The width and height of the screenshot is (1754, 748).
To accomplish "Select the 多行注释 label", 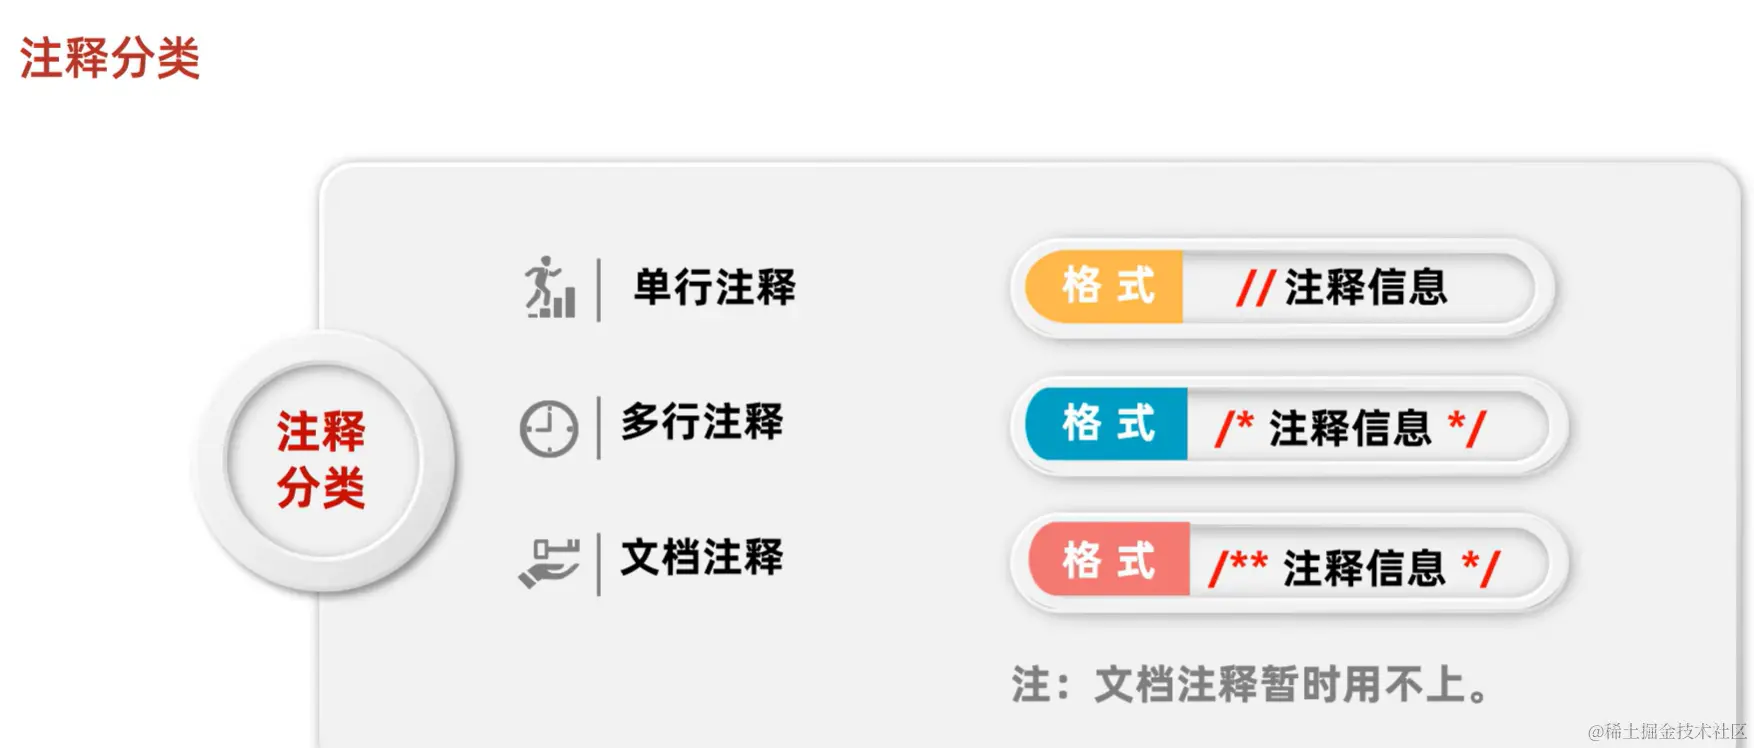I will coord(702,422).
